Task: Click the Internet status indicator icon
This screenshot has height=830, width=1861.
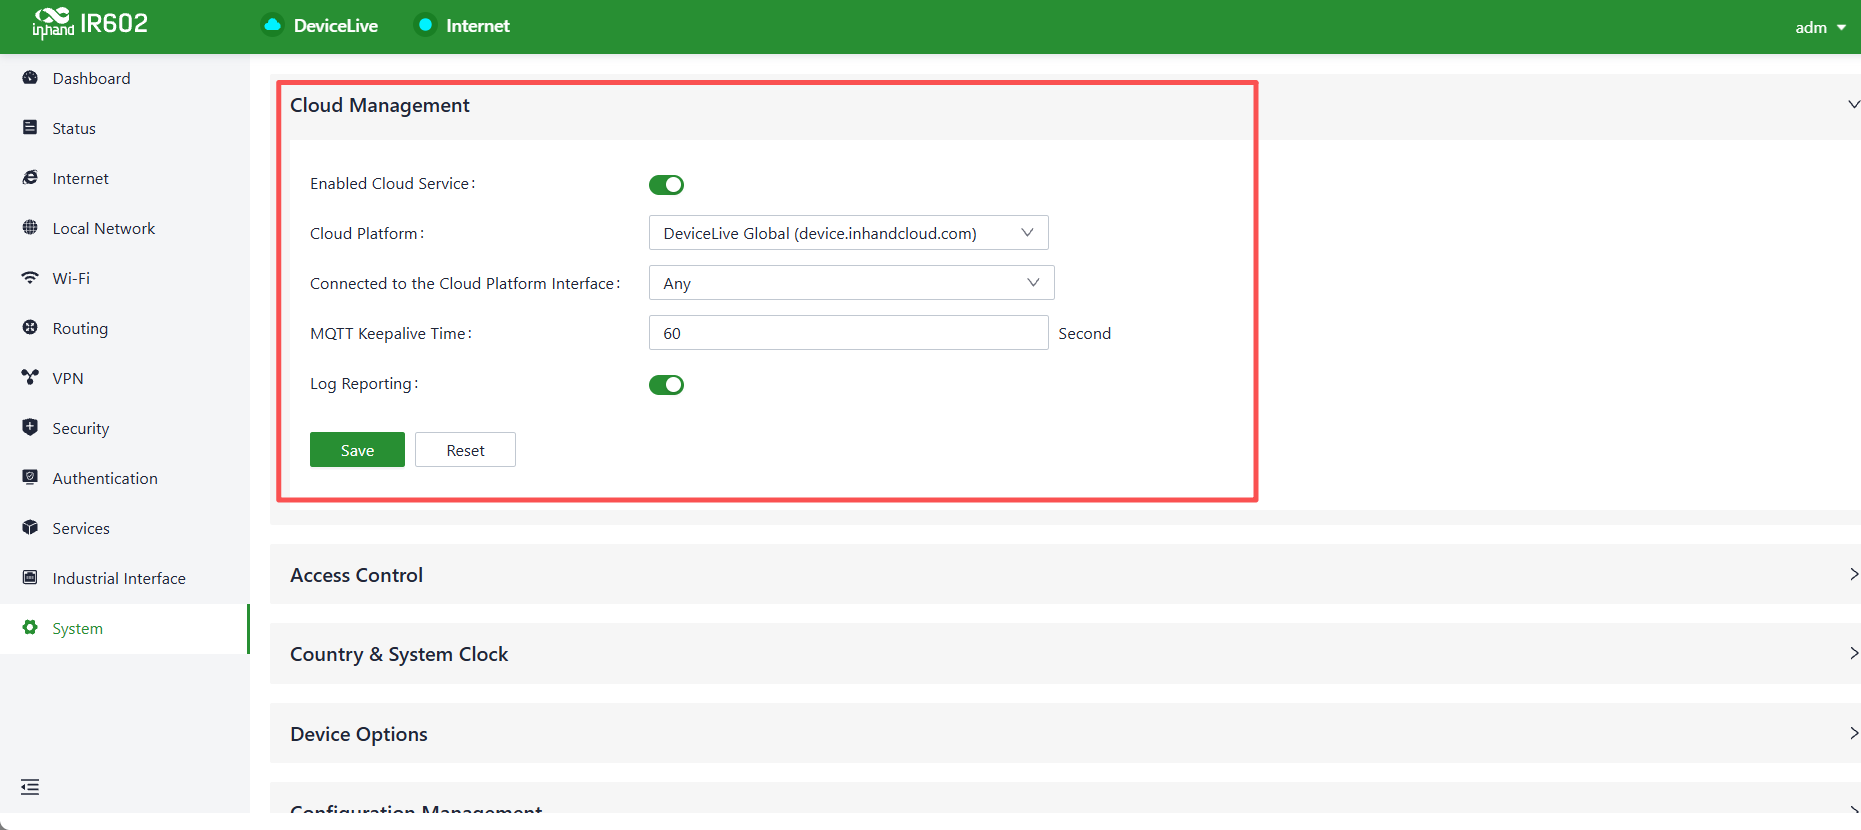Action: [x=425, y=25]
